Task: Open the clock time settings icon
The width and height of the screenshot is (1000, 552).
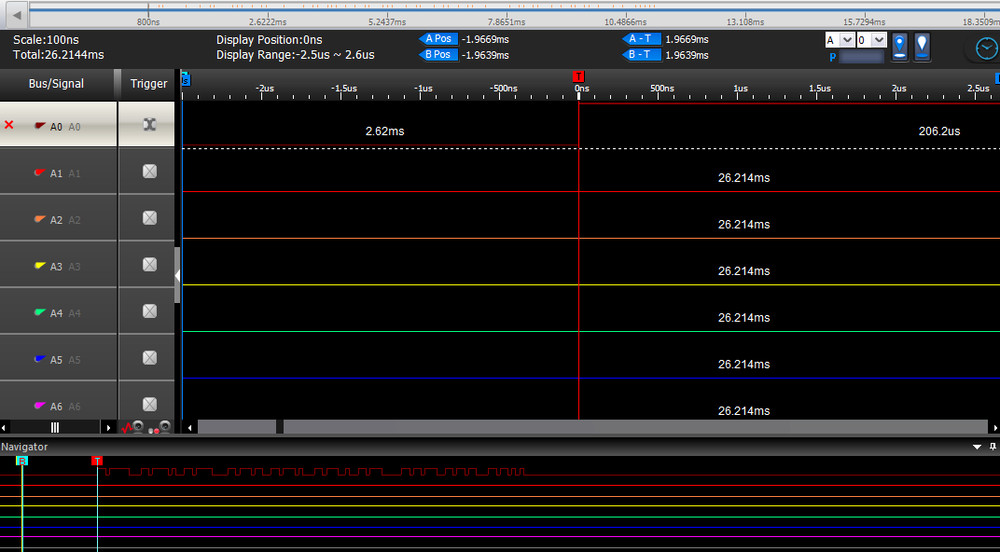Action: pyautogui.click(x=987, y=48)
